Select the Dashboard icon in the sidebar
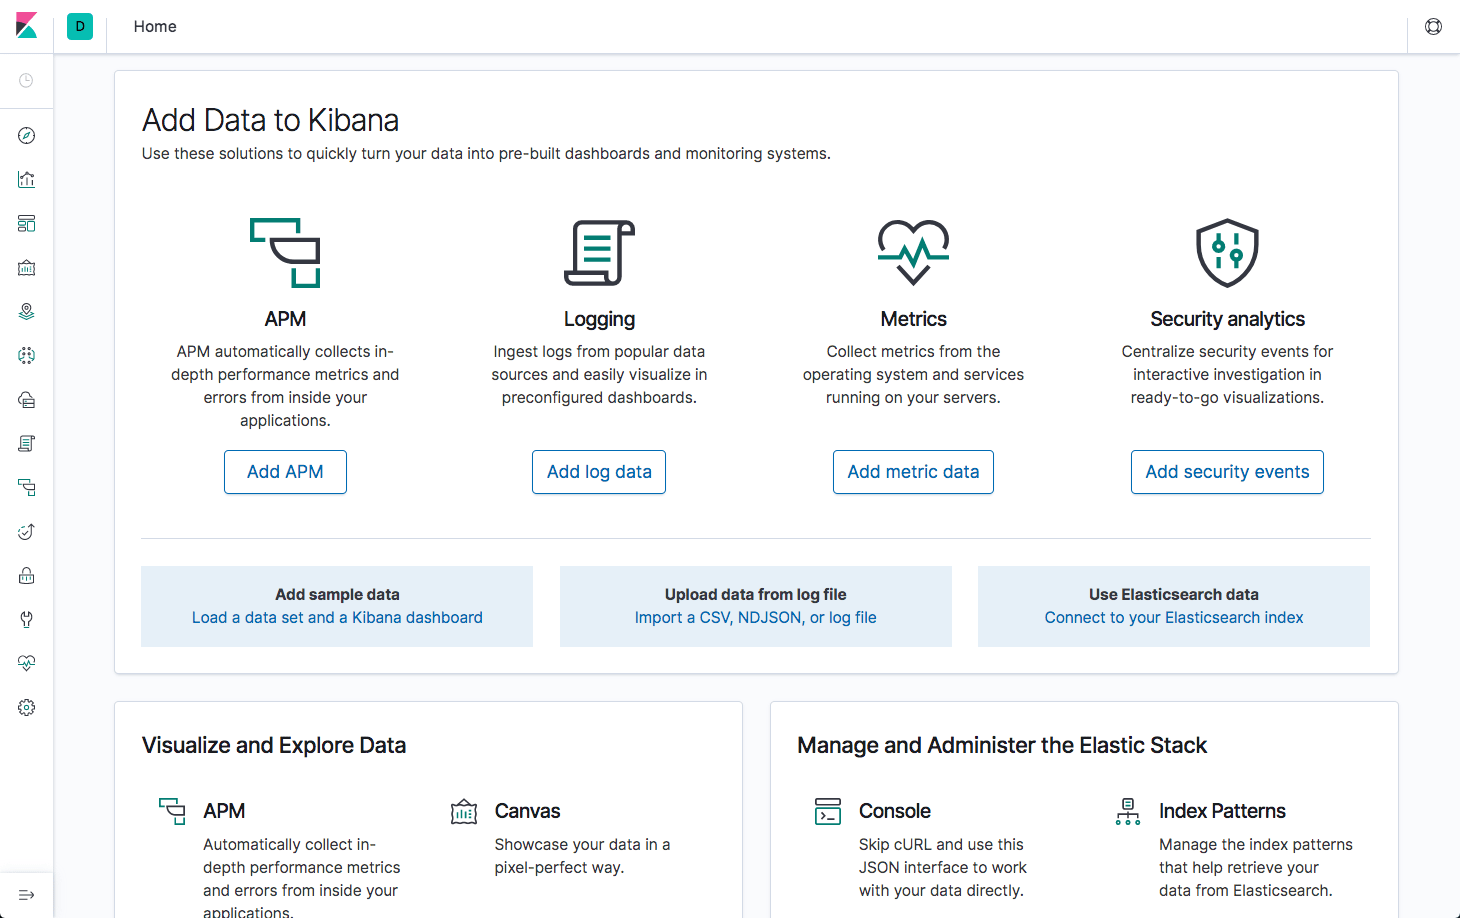1460x918 pixels. pos(26,223)
